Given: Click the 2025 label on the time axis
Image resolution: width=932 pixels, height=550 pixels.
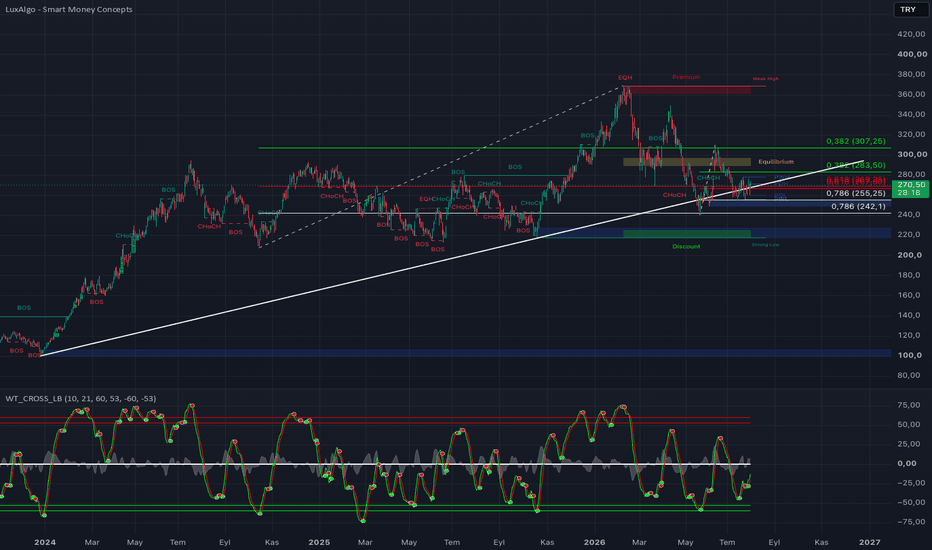Looking at the screenshot, I should [319, 542].
